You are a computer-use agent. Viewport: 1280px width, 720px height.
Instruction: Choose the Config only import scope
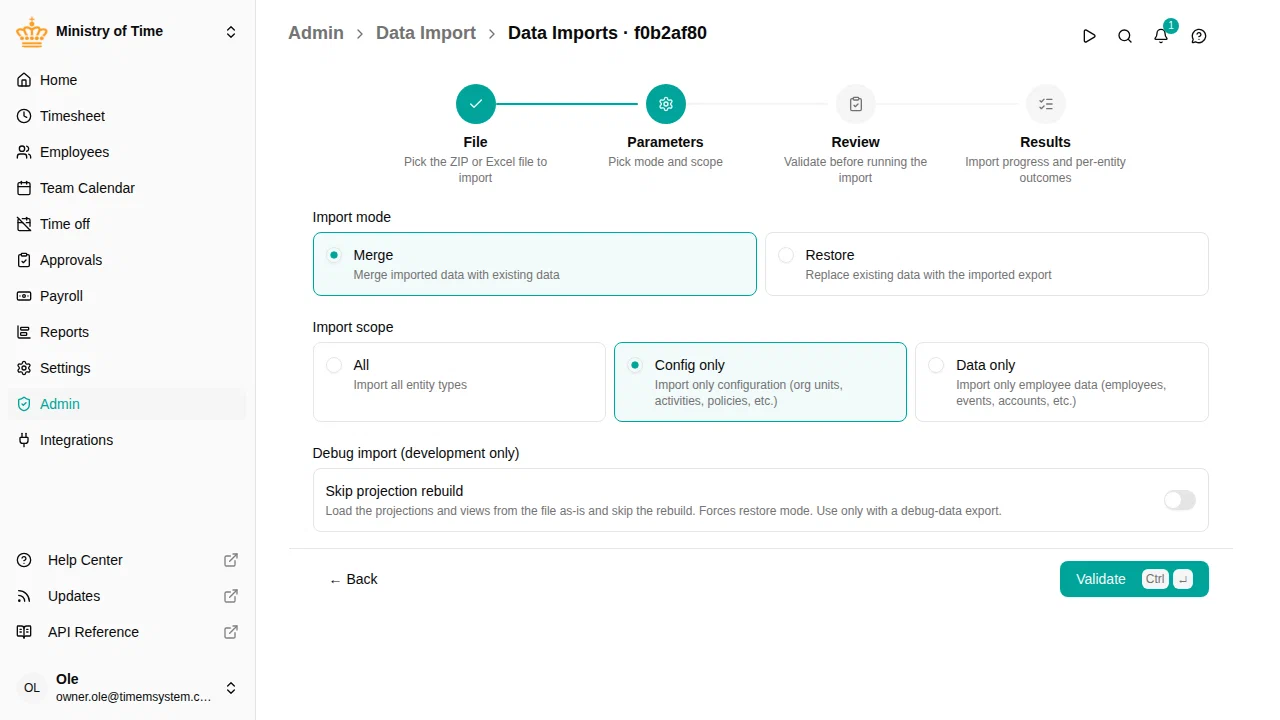click(760, 382)
